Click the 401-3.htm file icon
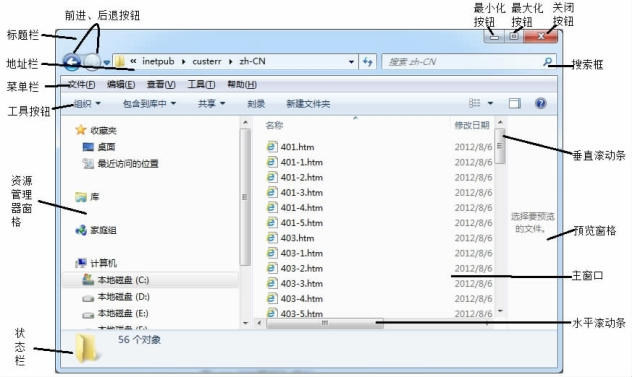This screenshot has height=377, width=632. coord(272,192)
